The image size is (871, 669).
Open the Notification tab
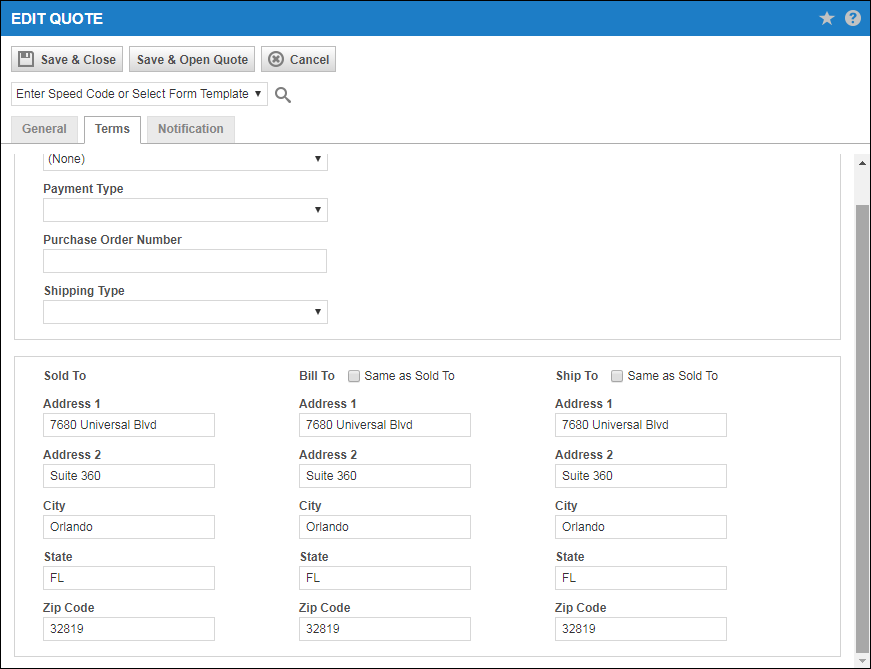click(190, 129)
